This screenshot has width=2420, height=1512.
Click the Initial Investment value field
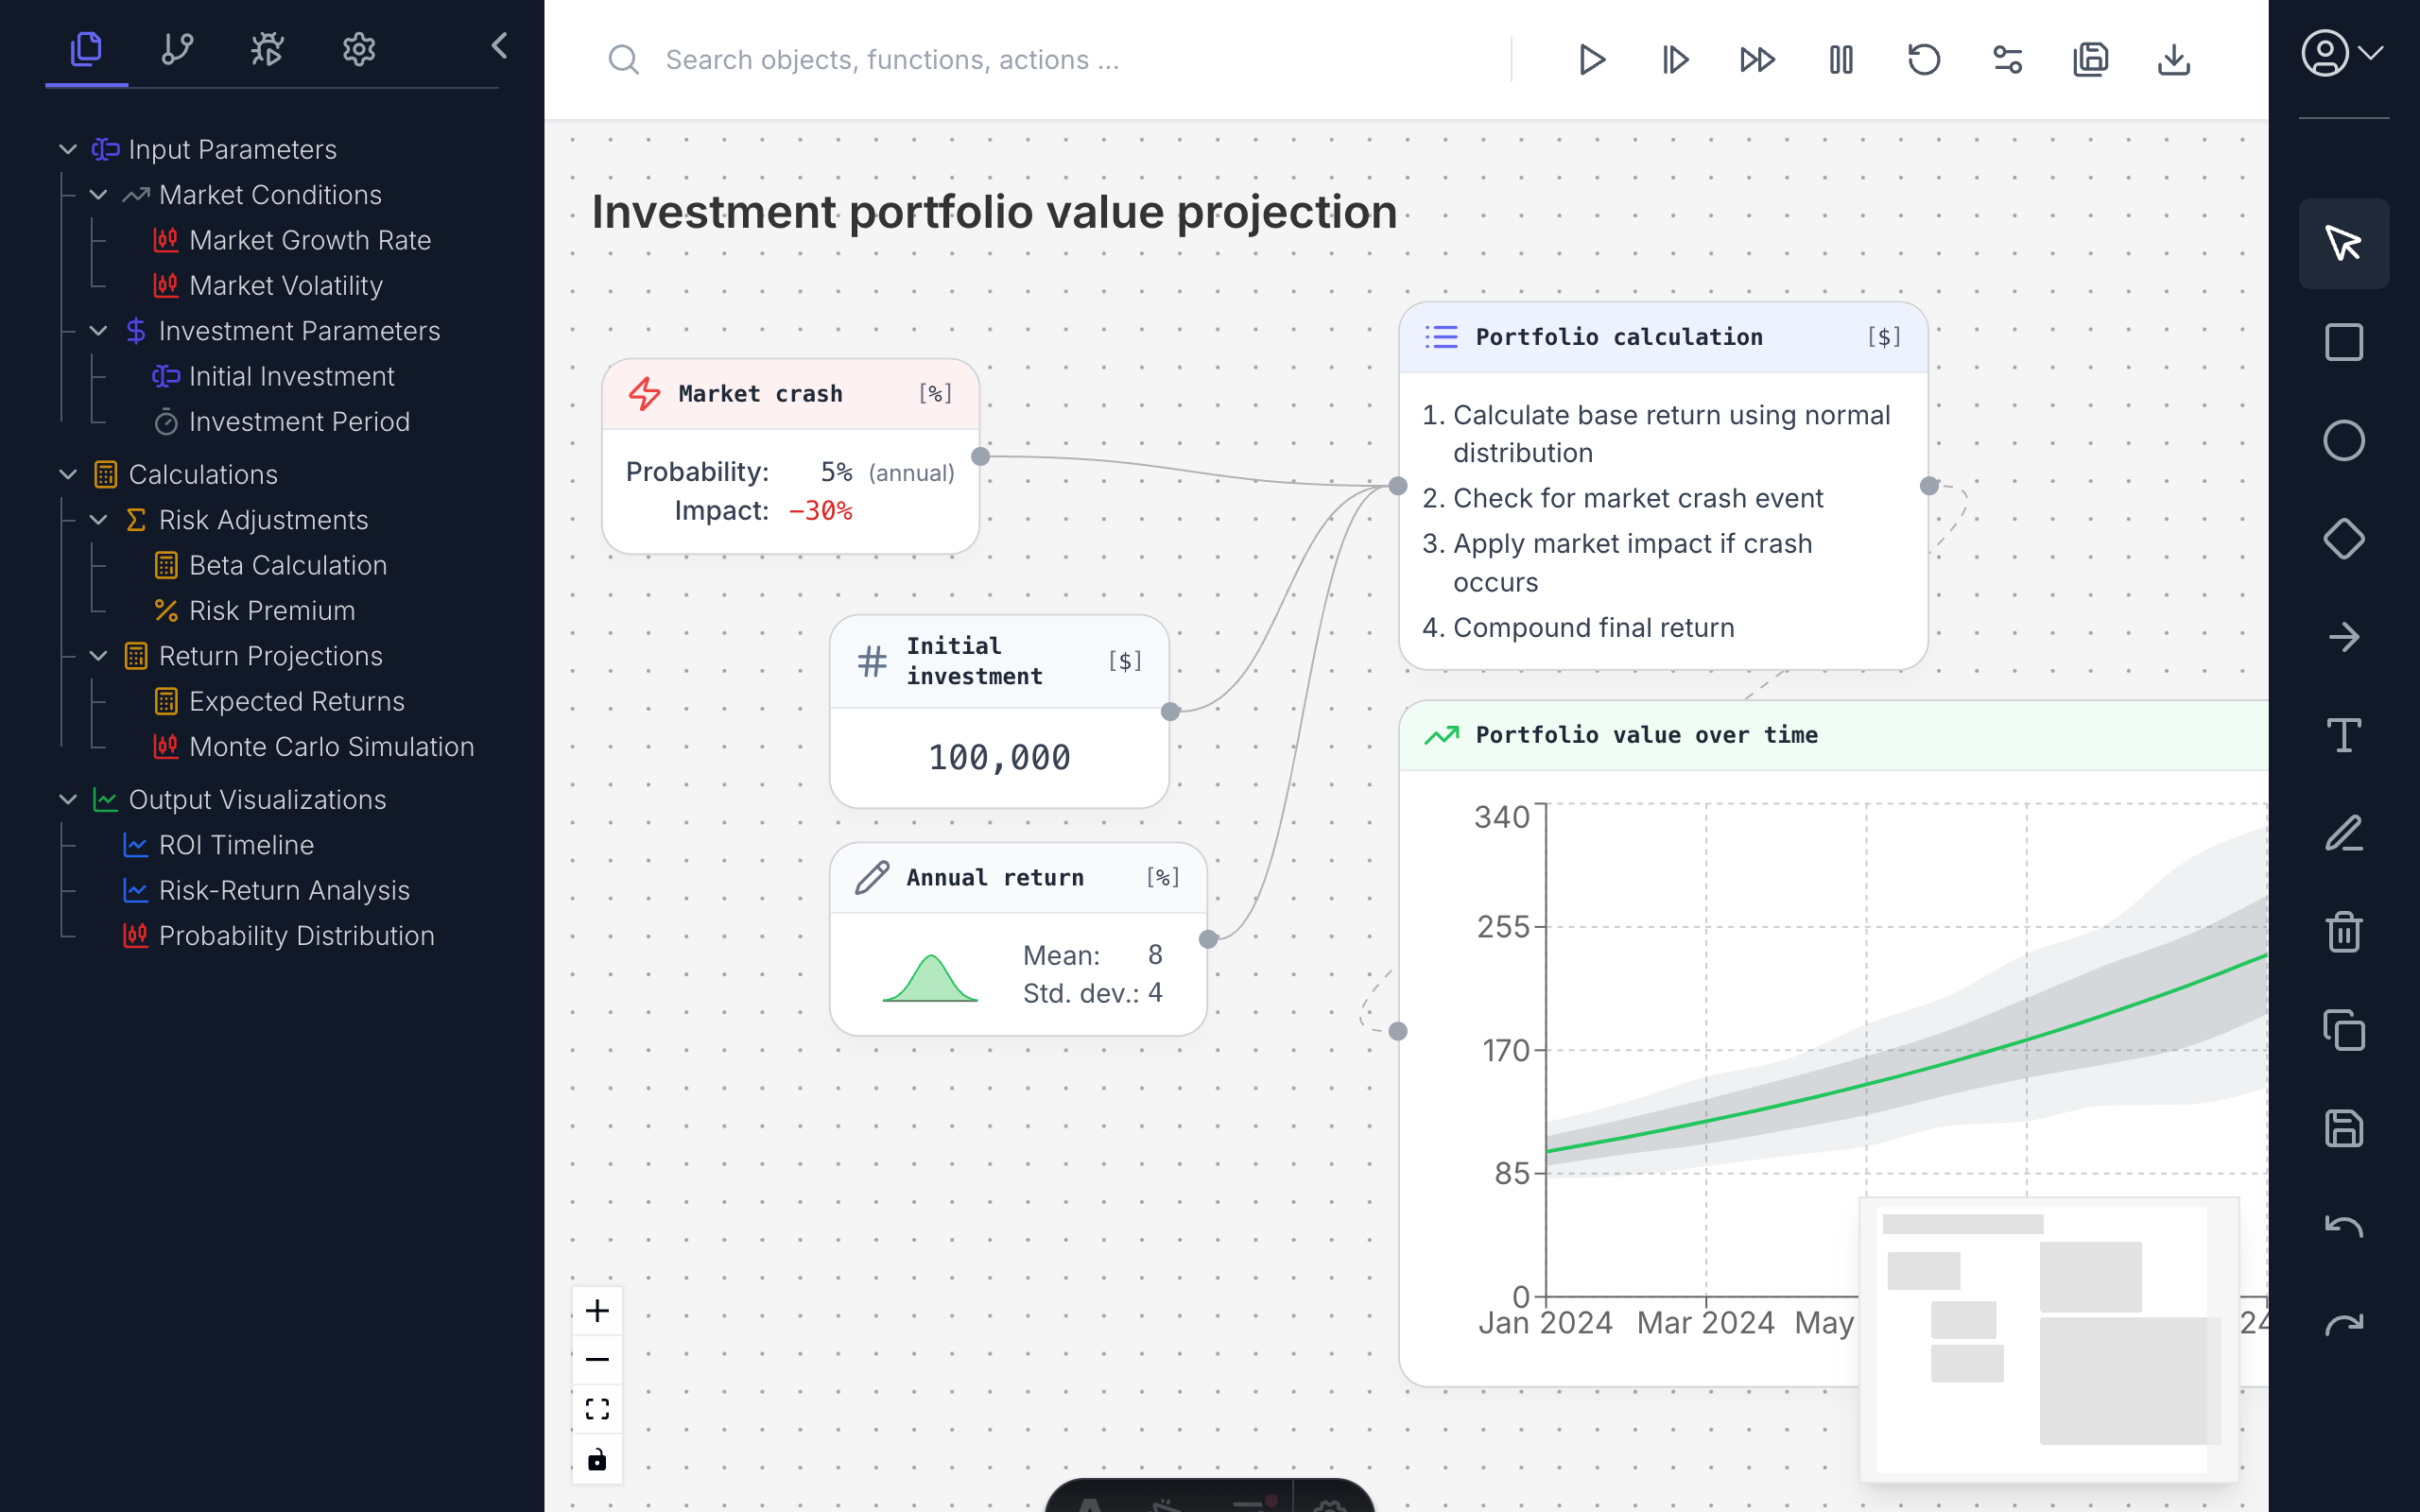tap(998, 756)
